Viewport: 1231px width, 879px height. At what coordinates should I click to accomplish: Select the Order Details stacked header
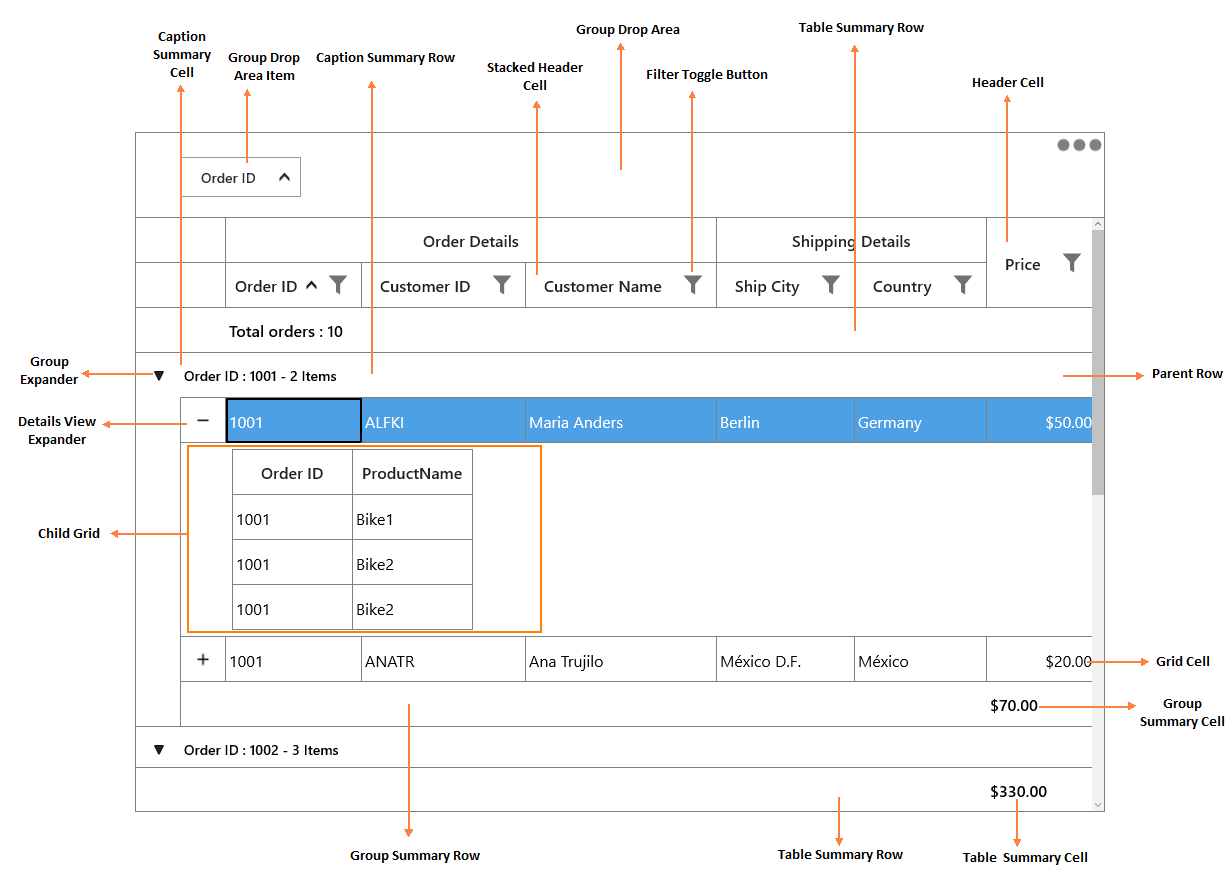tap(471, 241)
